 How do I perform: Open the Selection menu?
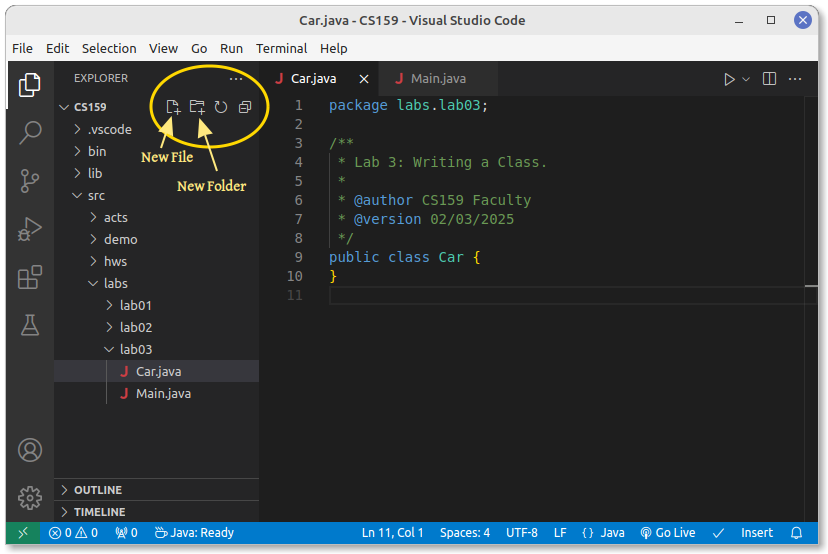coord(109,49)
